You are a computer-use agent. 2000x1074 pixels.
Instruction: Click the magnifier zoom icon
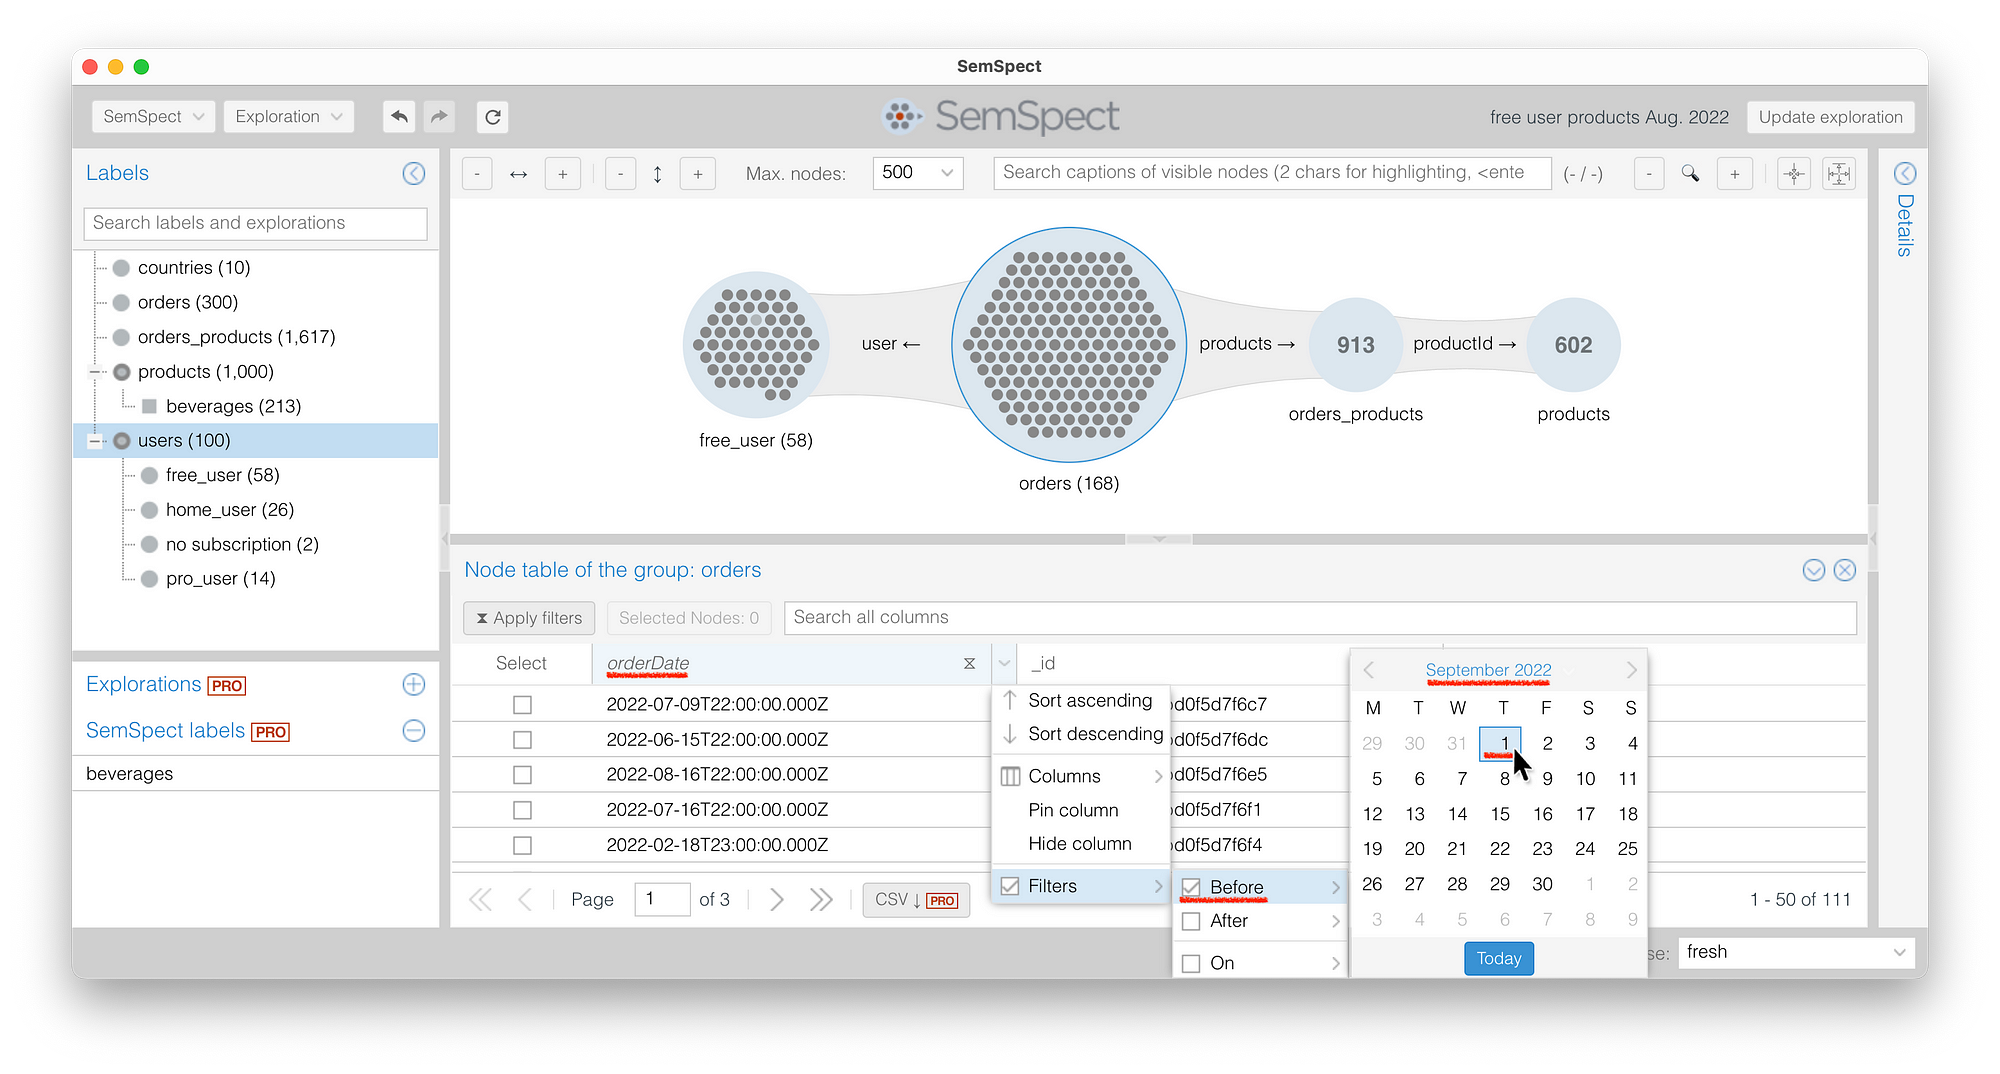pyautogui.click(x=1690, y=173)
